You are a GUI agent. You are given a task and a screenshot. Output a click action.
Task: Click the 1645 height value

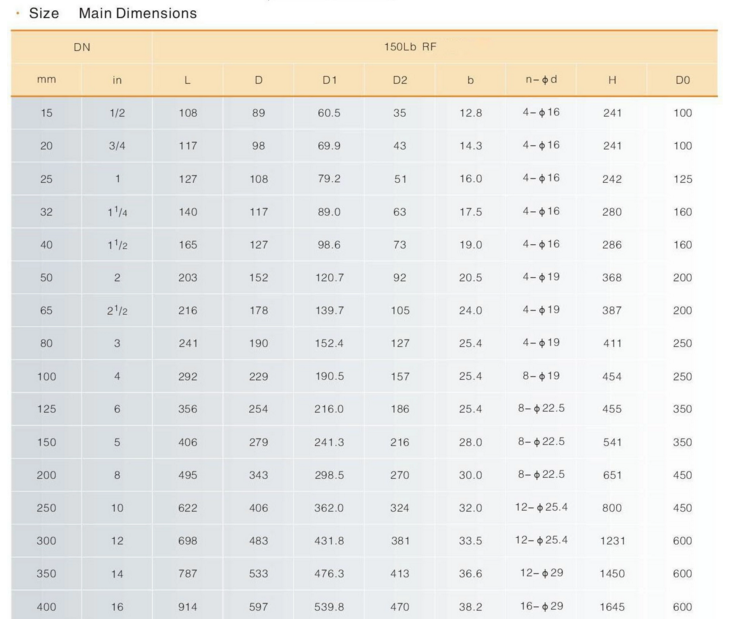pos(612,607)
